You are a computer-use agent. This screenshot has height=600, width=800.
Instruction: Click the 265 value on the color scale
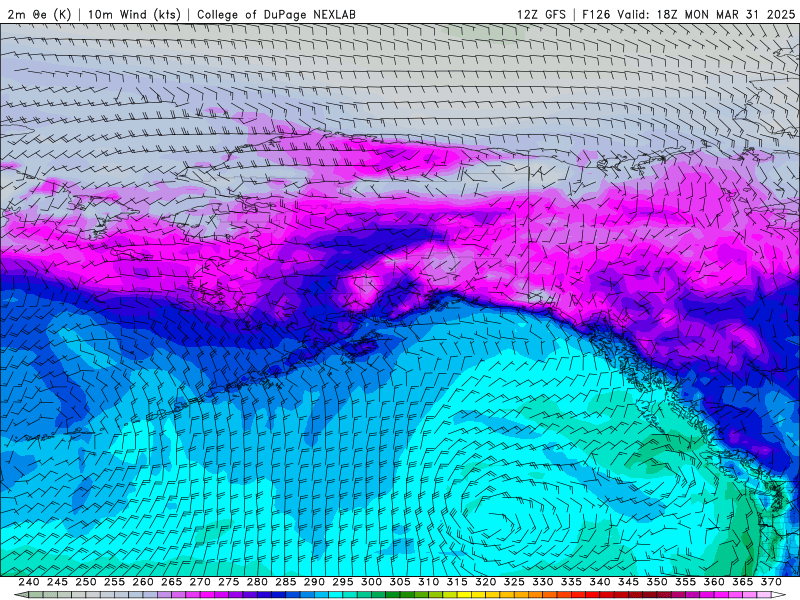(172, 582)
